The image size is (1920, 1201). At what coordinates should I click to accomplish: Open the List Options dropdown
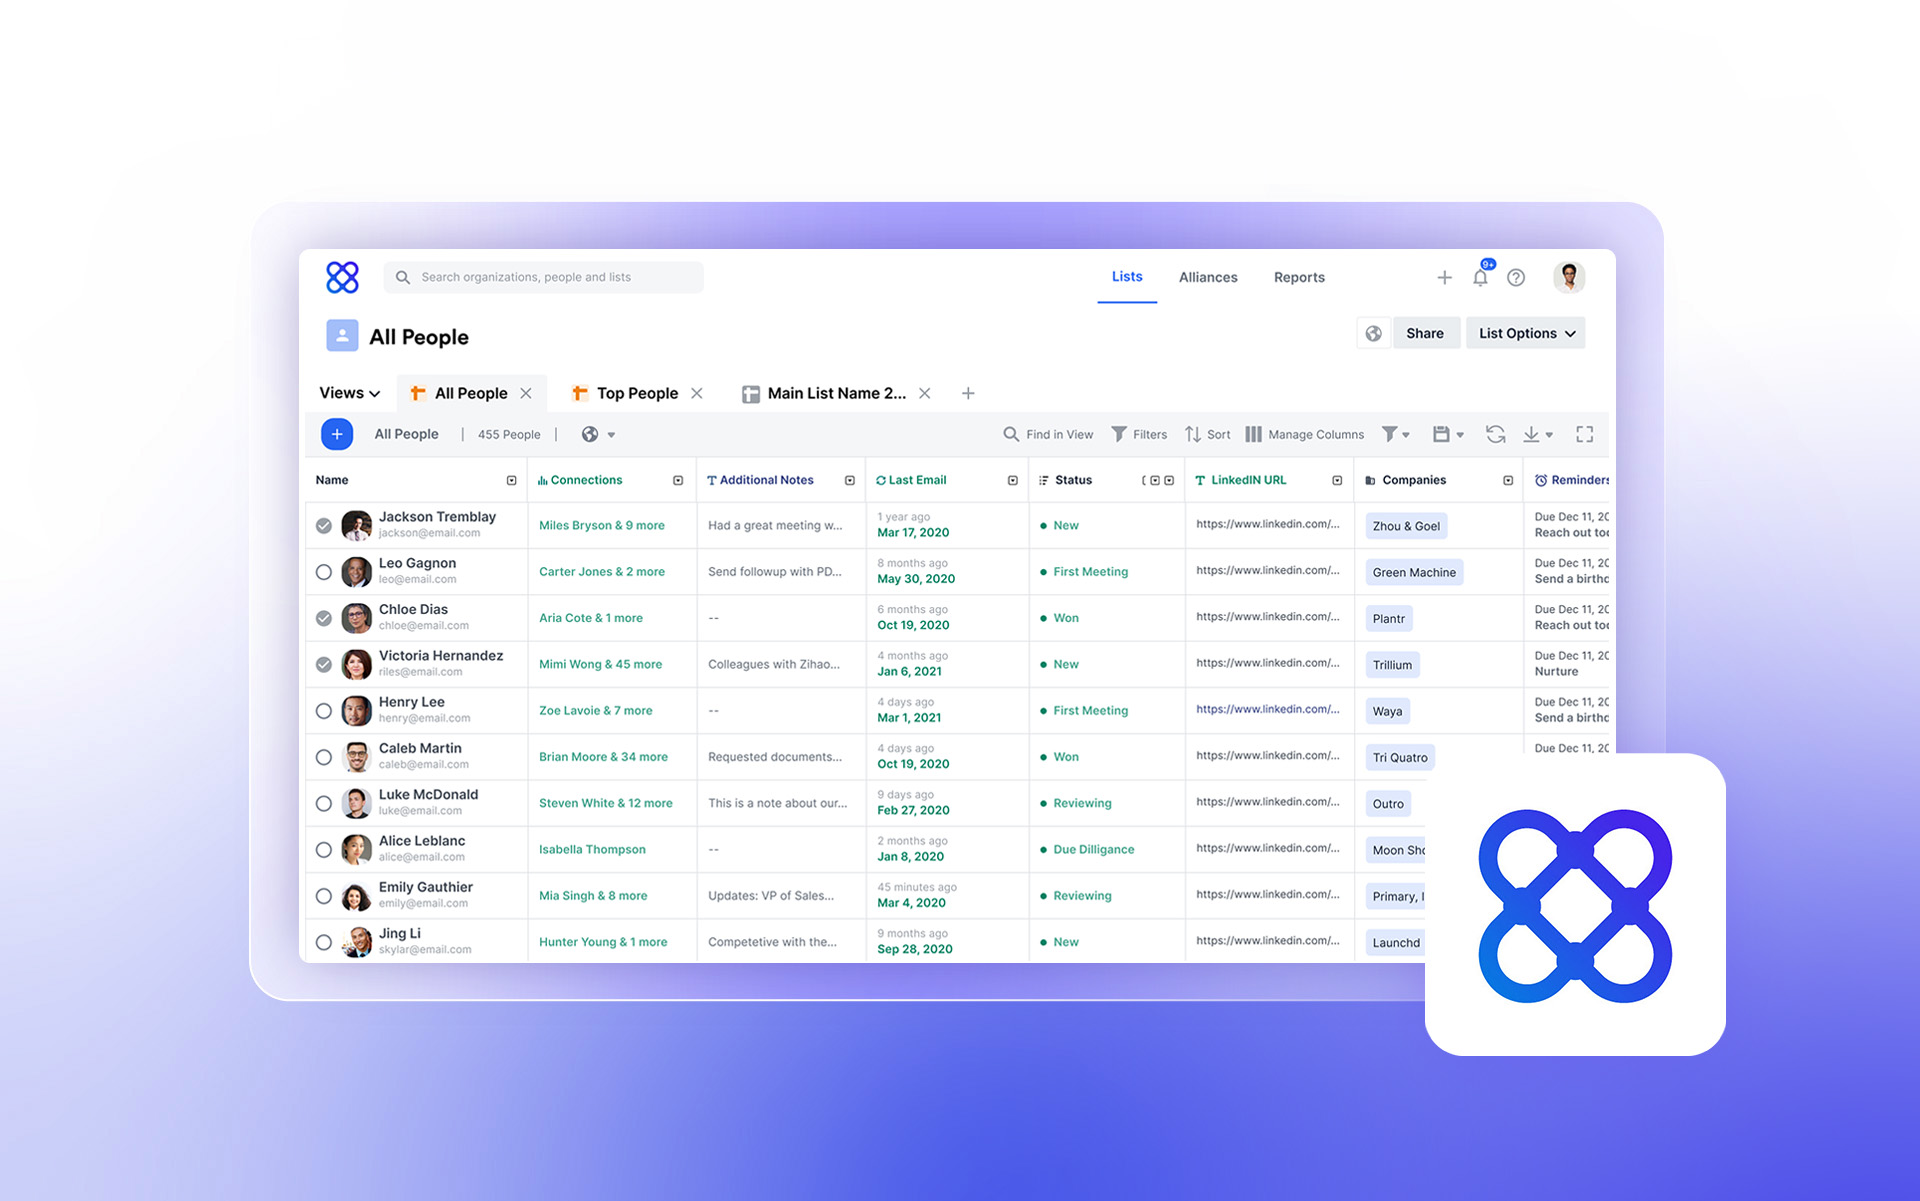[1526, 334]
